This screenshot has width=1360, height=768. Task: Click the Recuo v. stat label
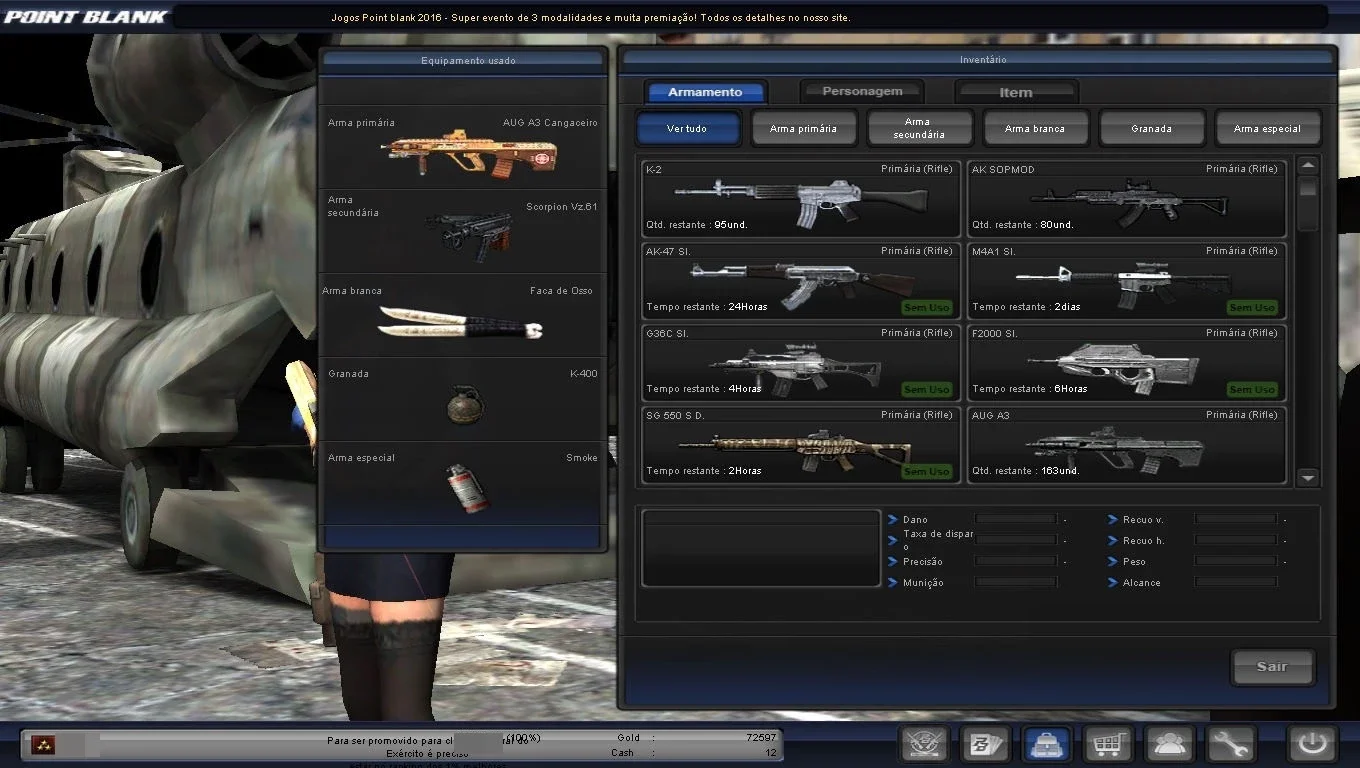1143,520
